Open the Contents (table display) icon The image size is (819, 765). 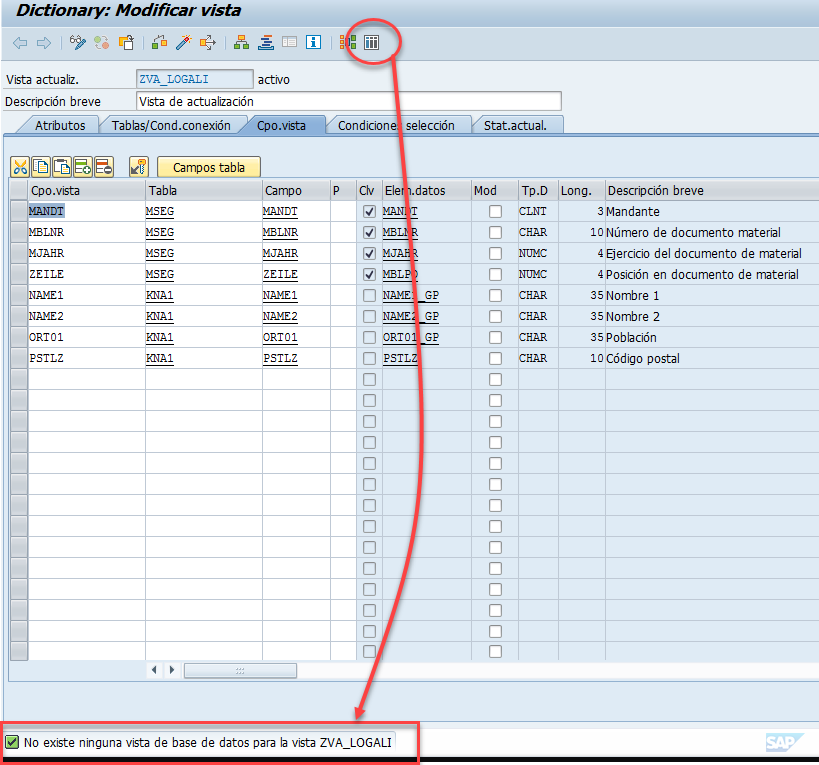coord(371,42)
